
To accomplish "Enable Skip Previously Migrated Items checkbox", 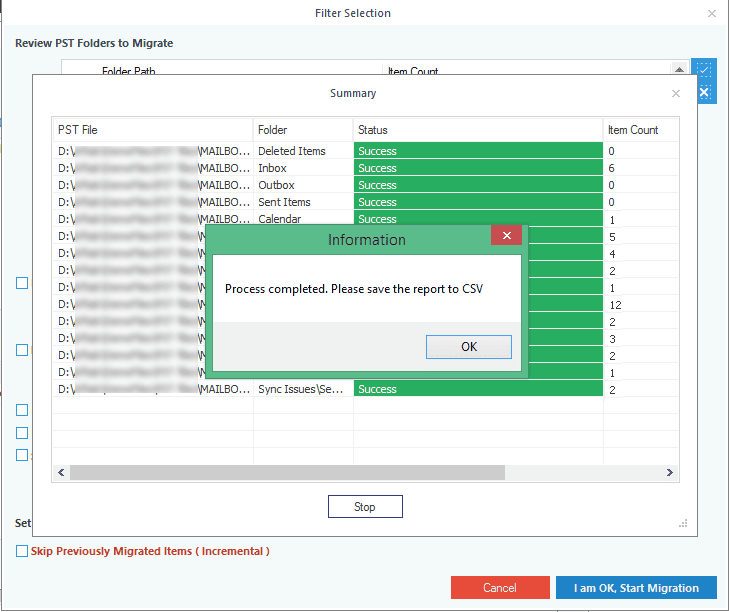I will click(22, 551).
